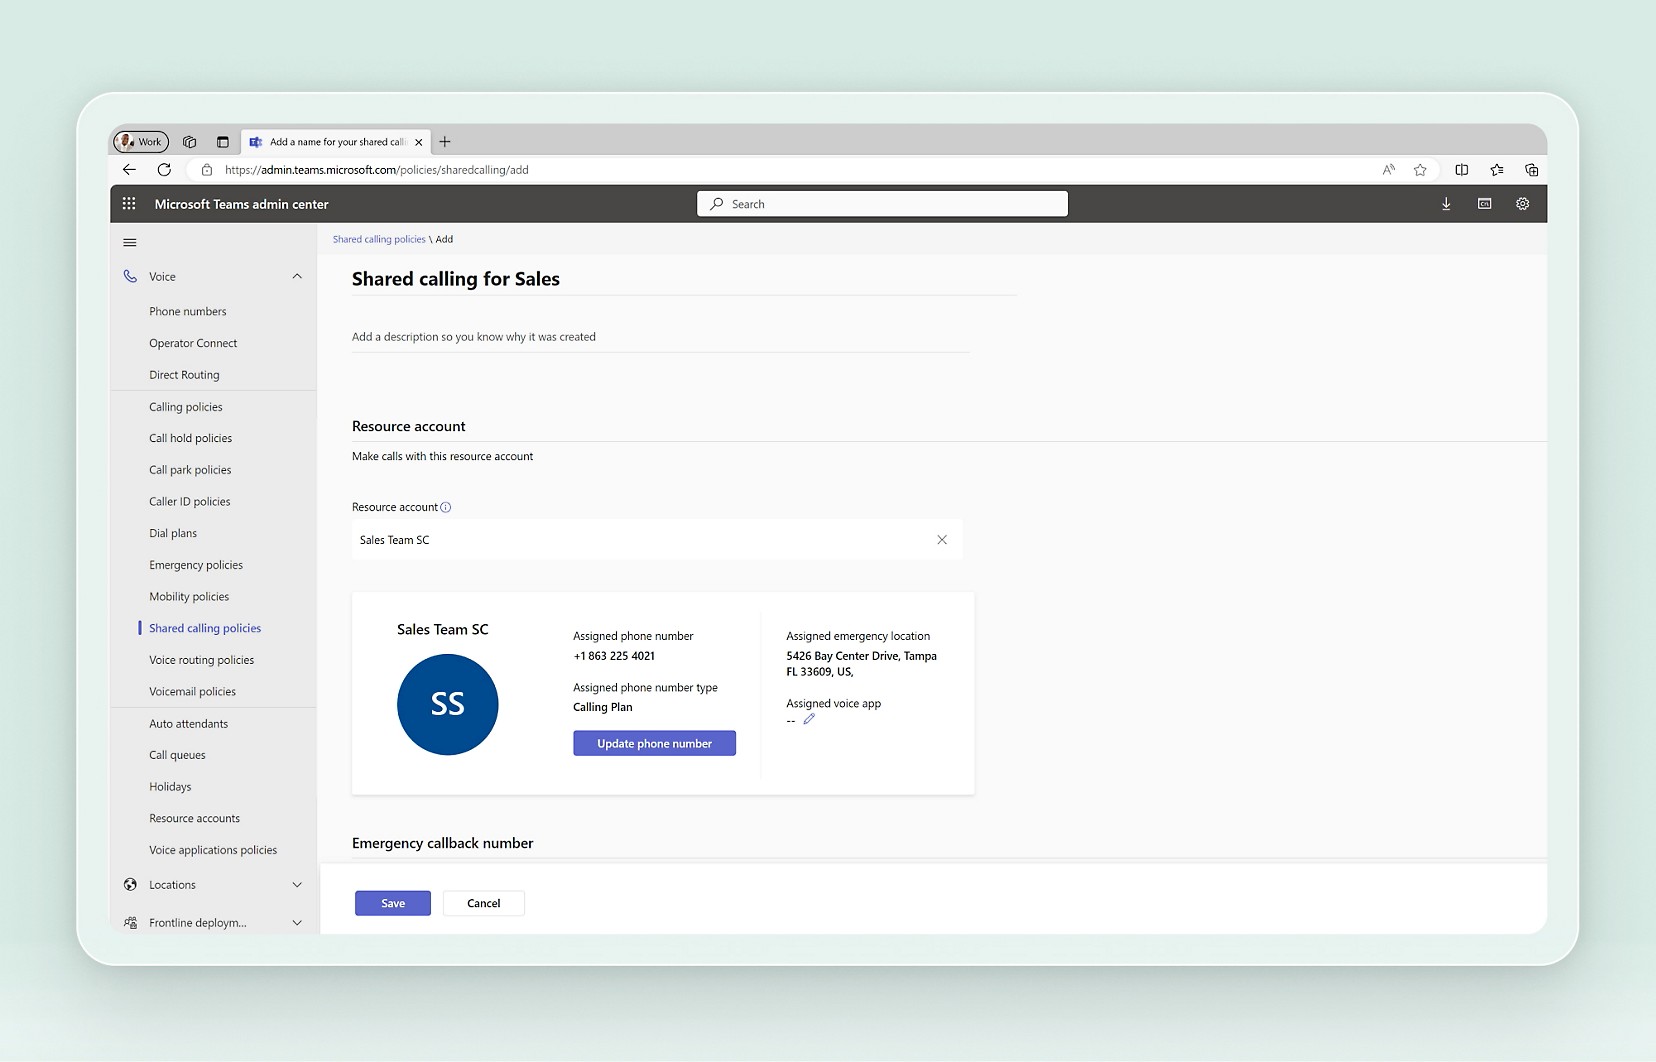Click the policy description input field
Viewport: 1656px width, 1062px height.
click(x=660, y=337)
